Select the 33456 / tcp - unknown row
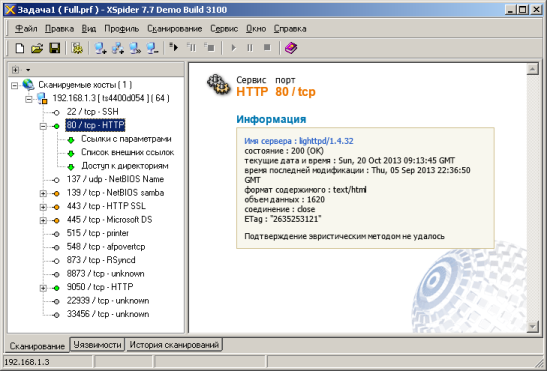The width and height of the screenshot is (547, 371). (108, 314)
